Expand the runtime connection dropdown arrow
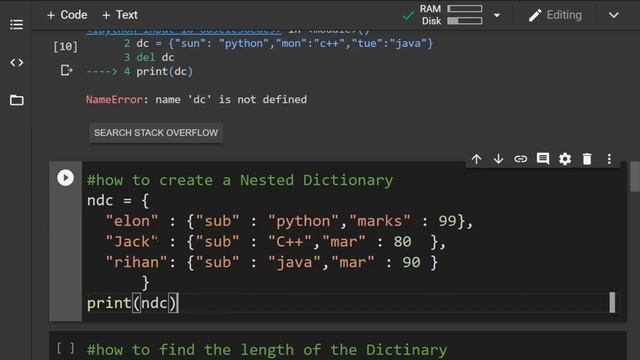 click(497, 16)
